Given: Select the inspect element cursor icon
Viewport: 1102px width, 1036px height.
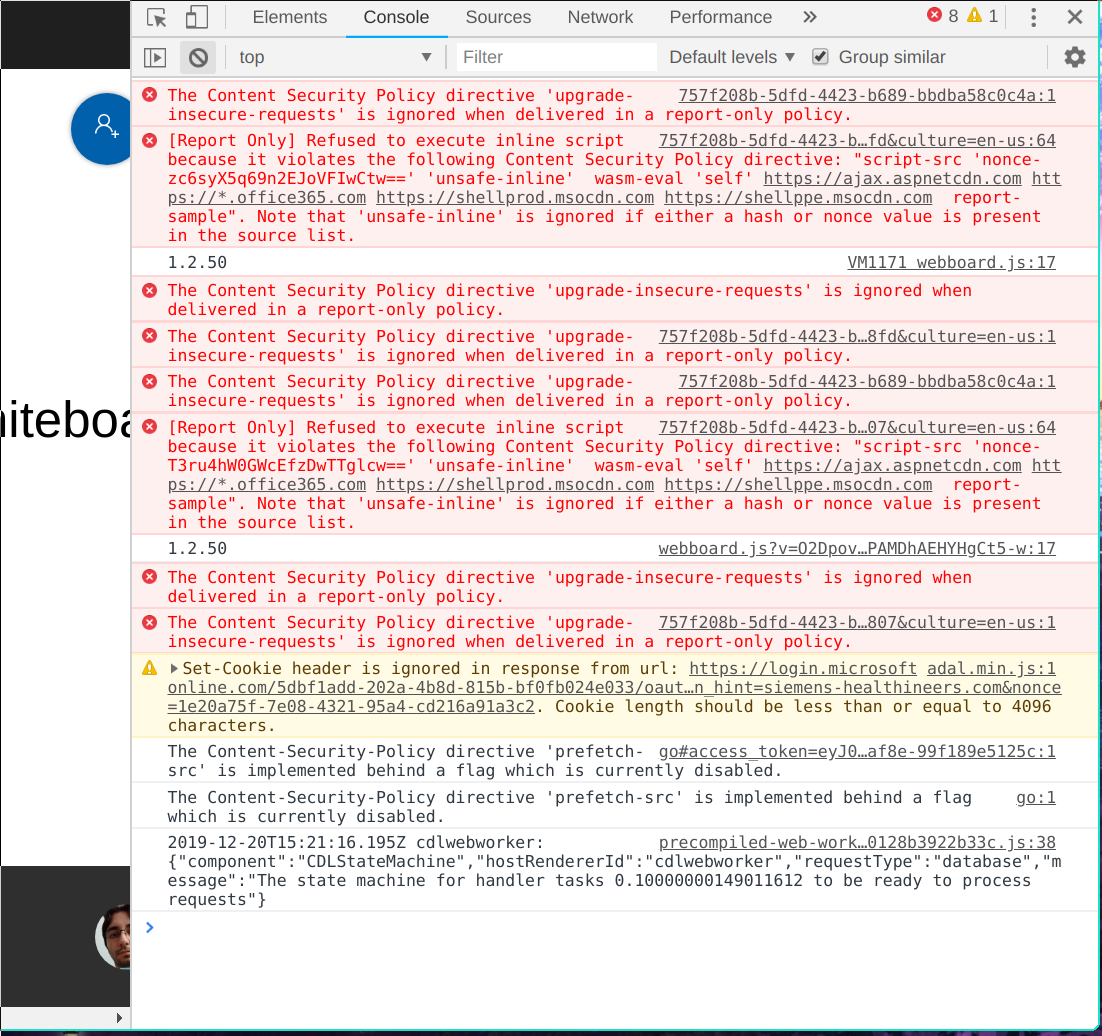Looking at the screenshot, I should (155, 17).
